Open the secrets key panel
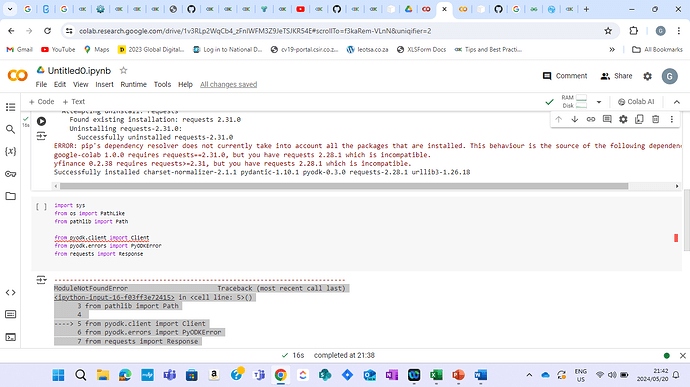This screenshot has width=690, height=387. point(11,174)
